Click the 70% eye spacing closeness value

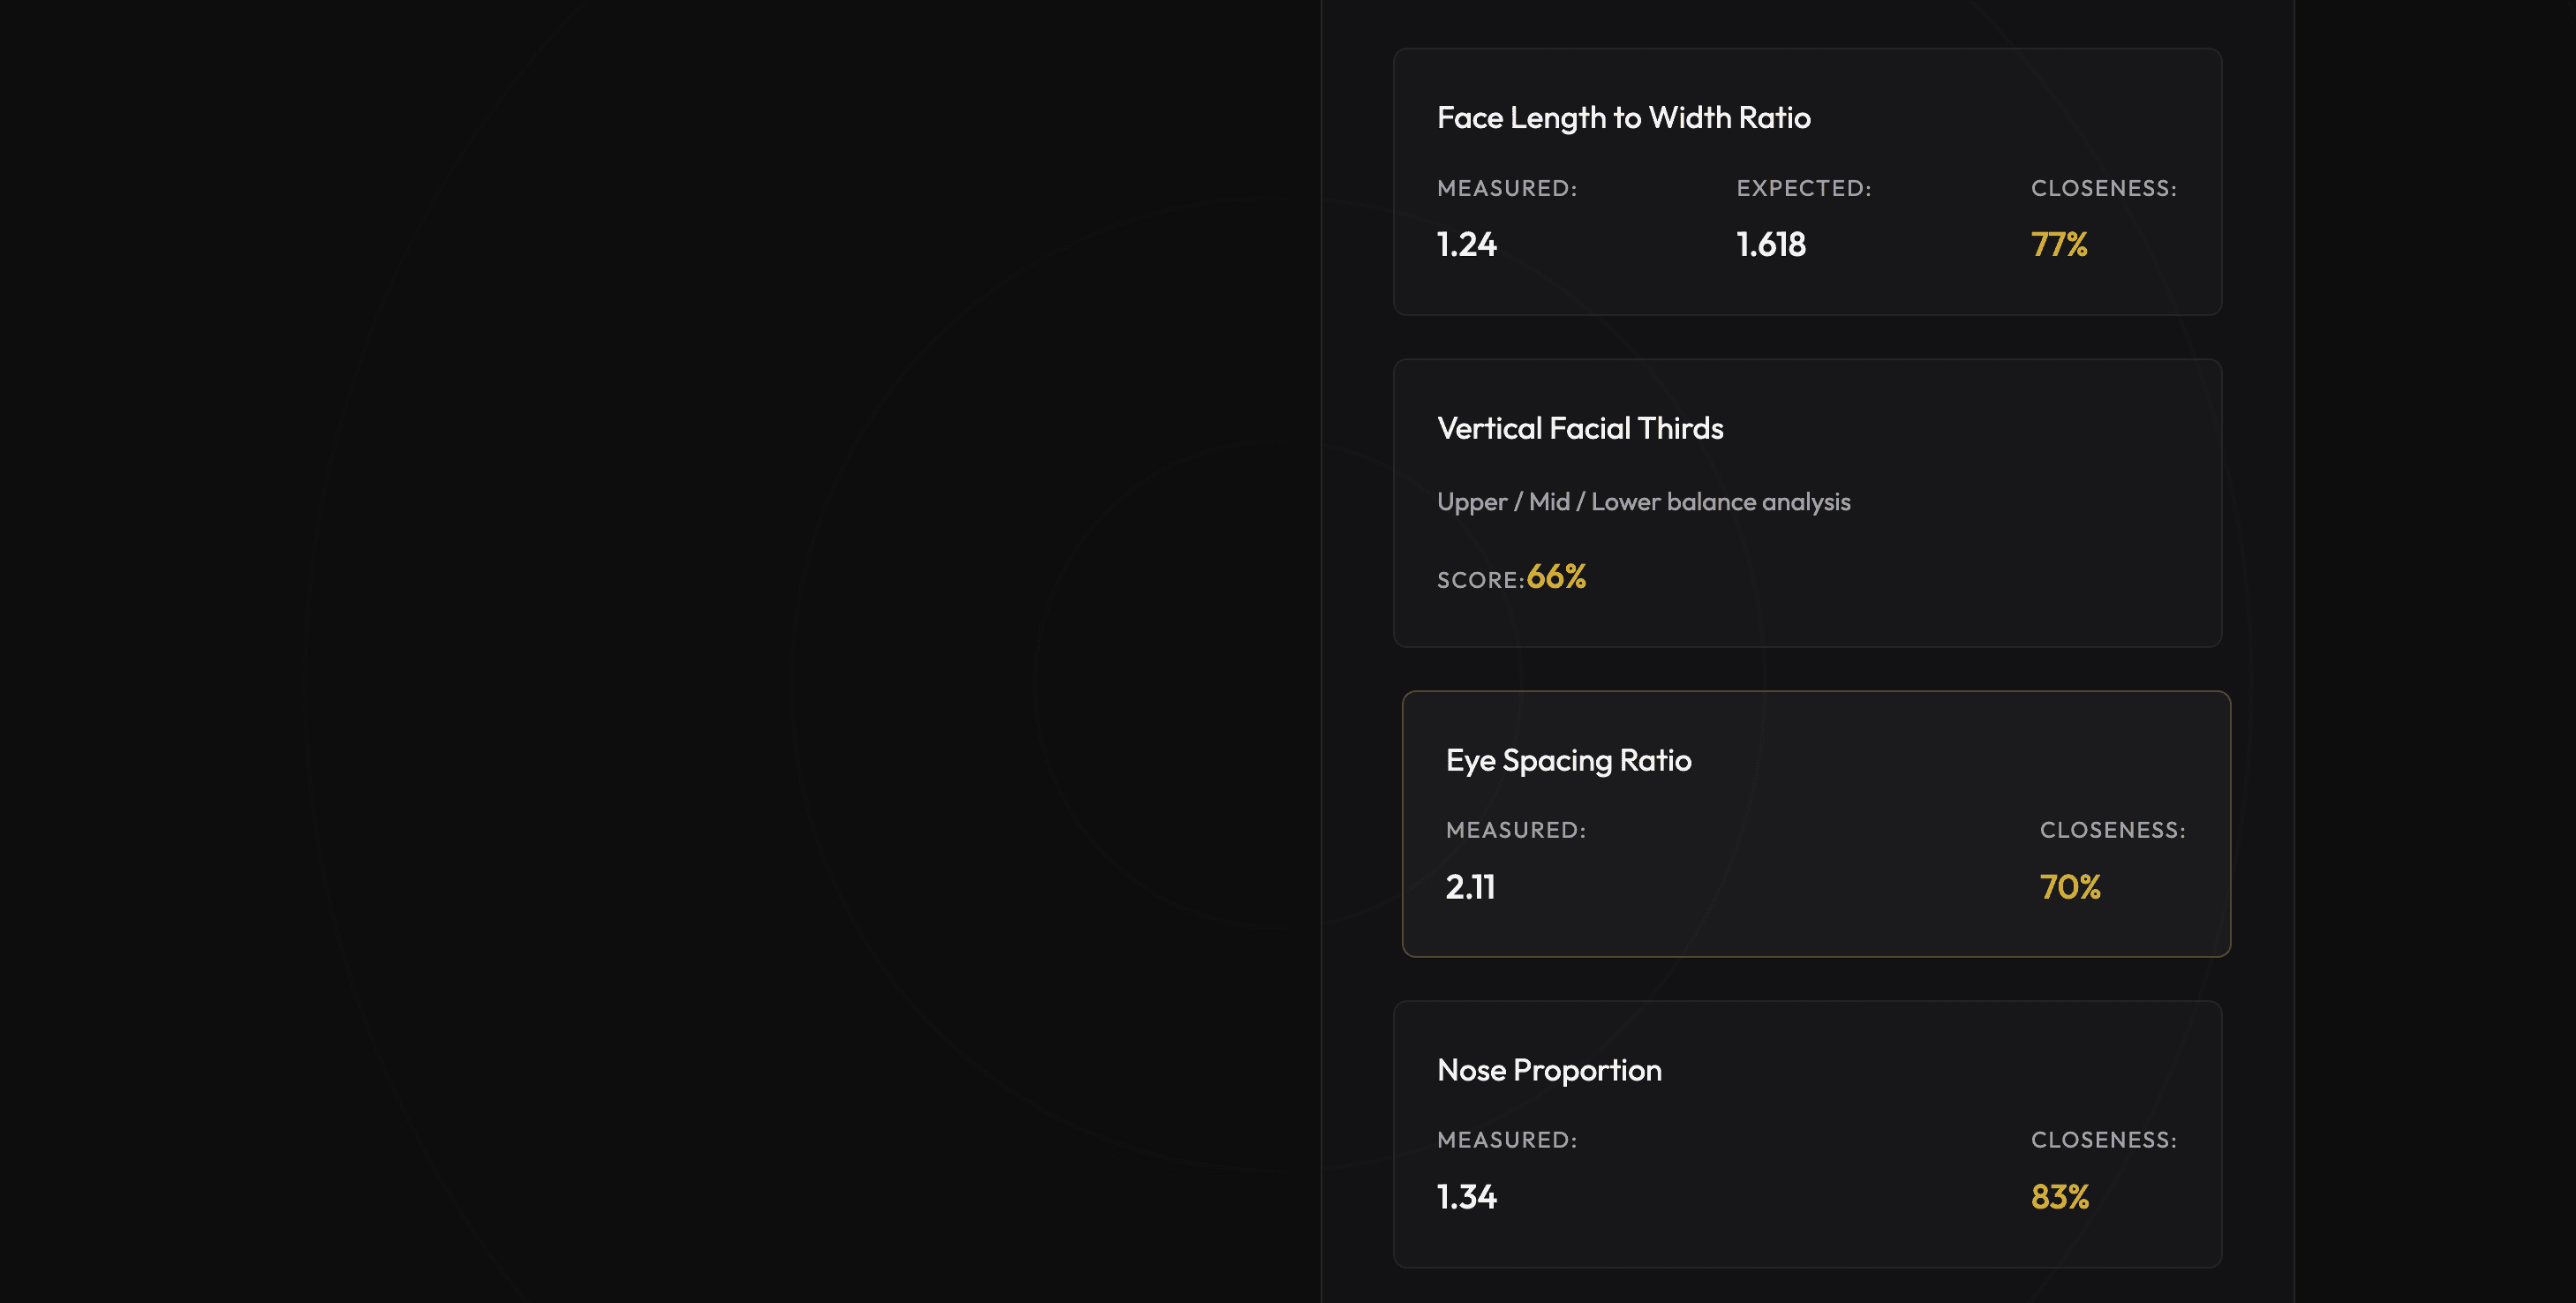click(2070, 887)
